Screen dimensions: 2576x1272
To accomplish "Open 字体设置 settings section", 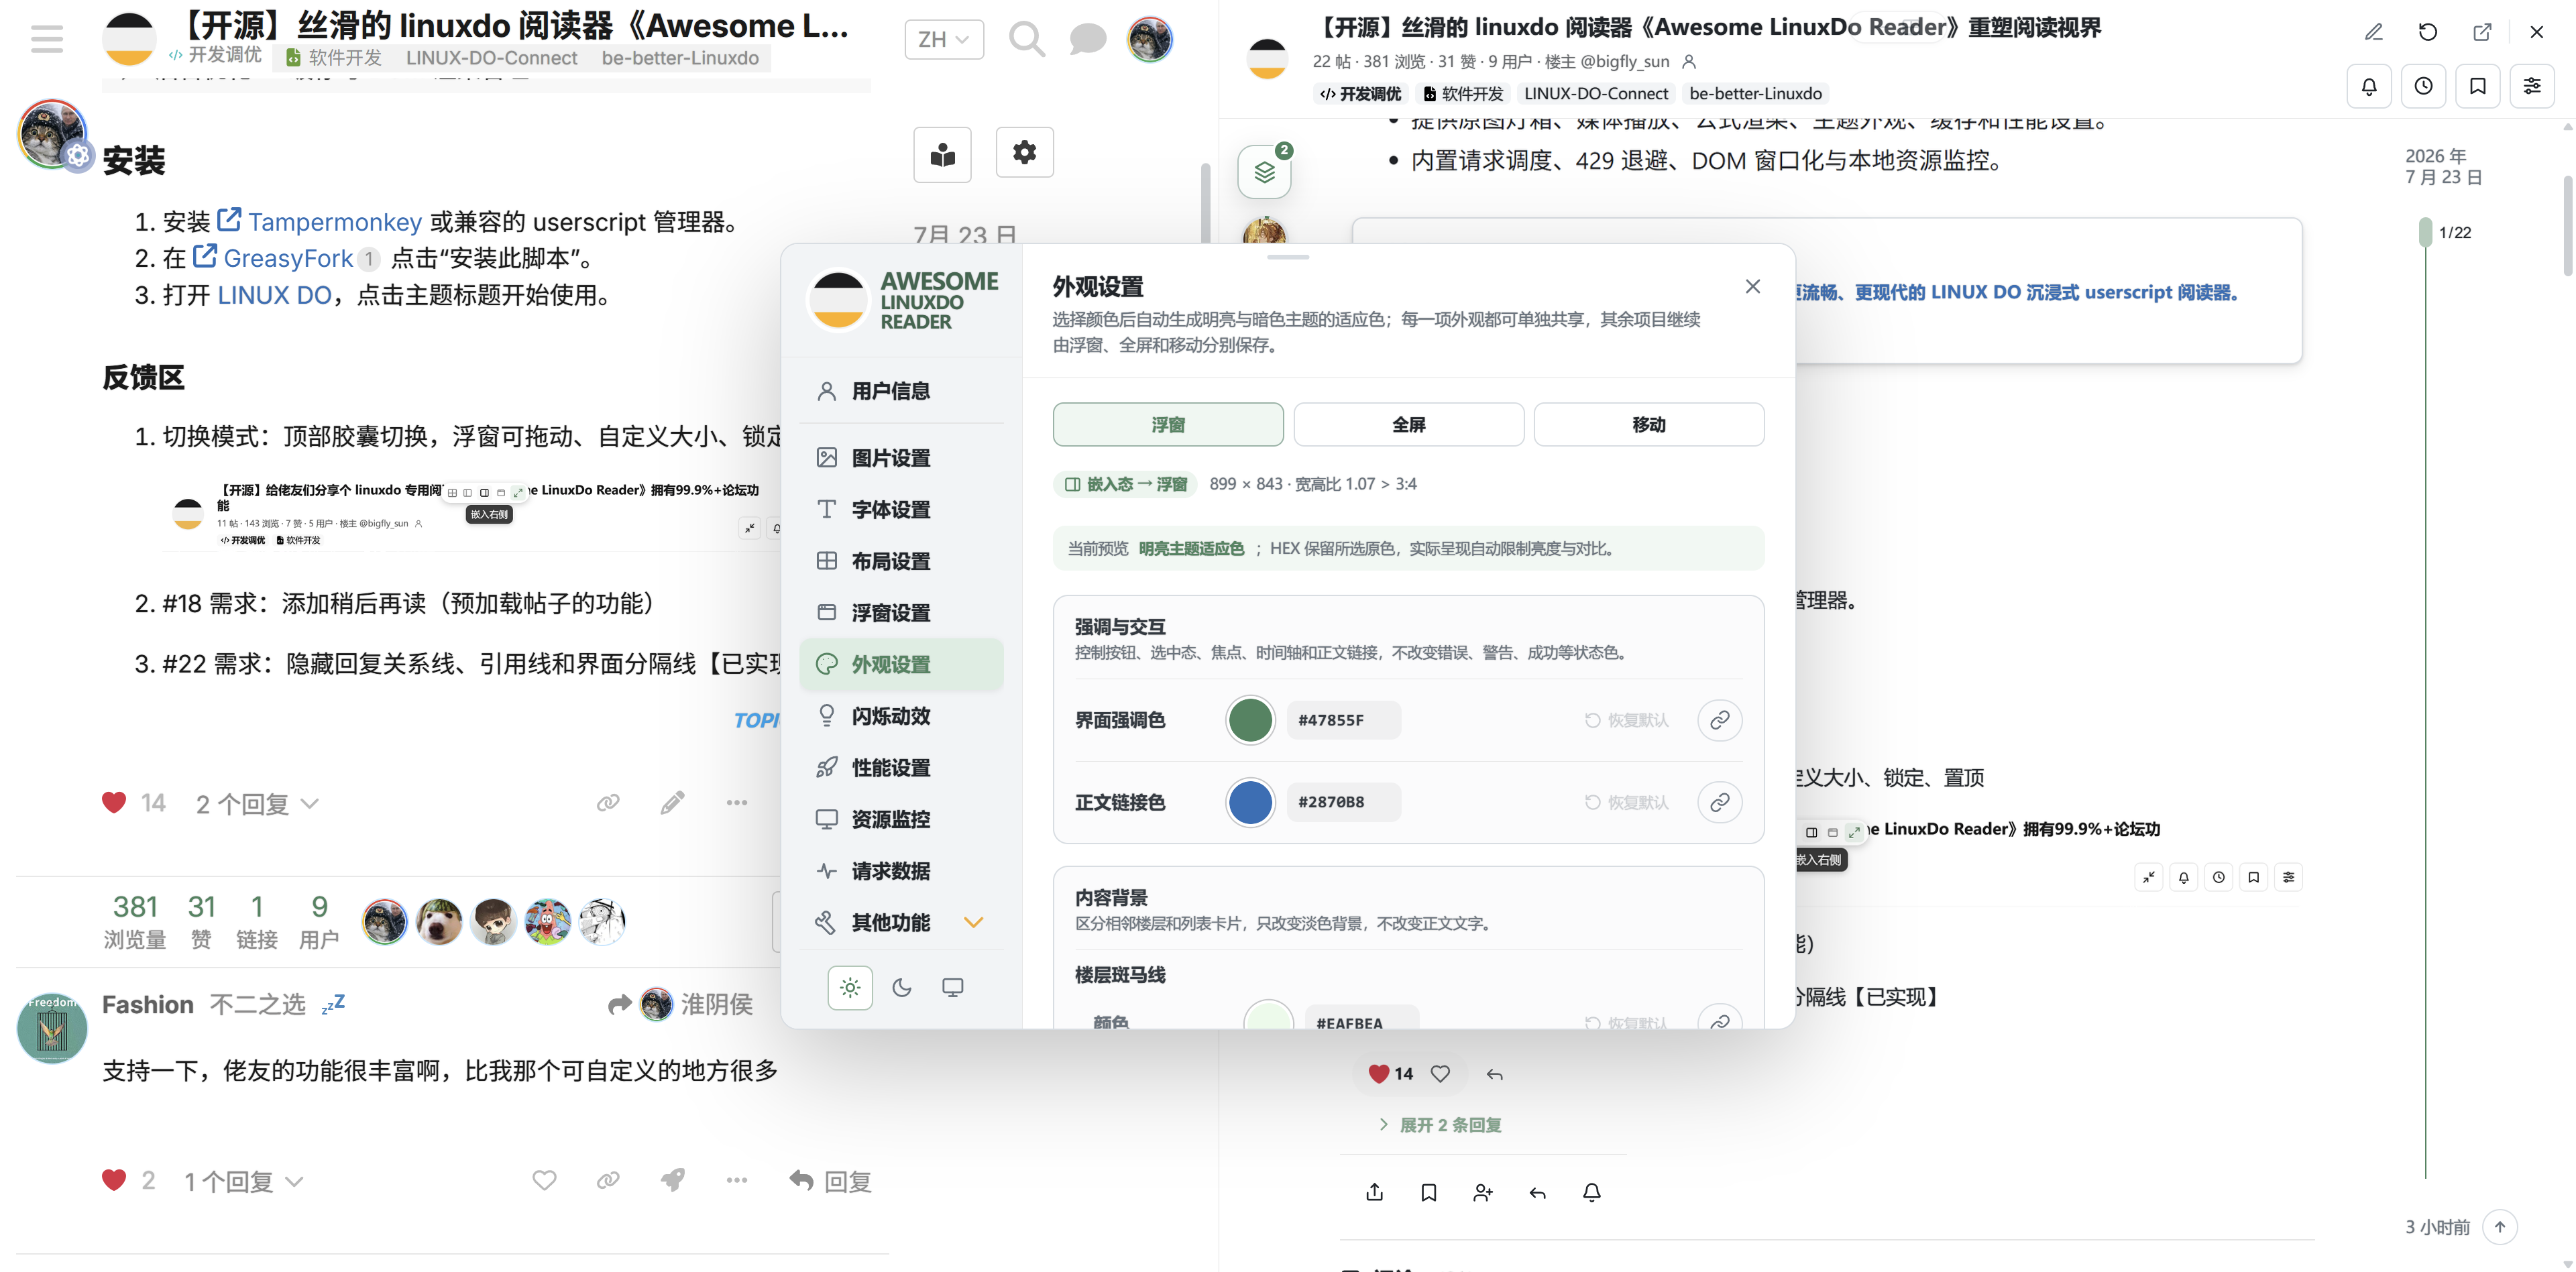I will pyautogui.click(x=901, y=510).
